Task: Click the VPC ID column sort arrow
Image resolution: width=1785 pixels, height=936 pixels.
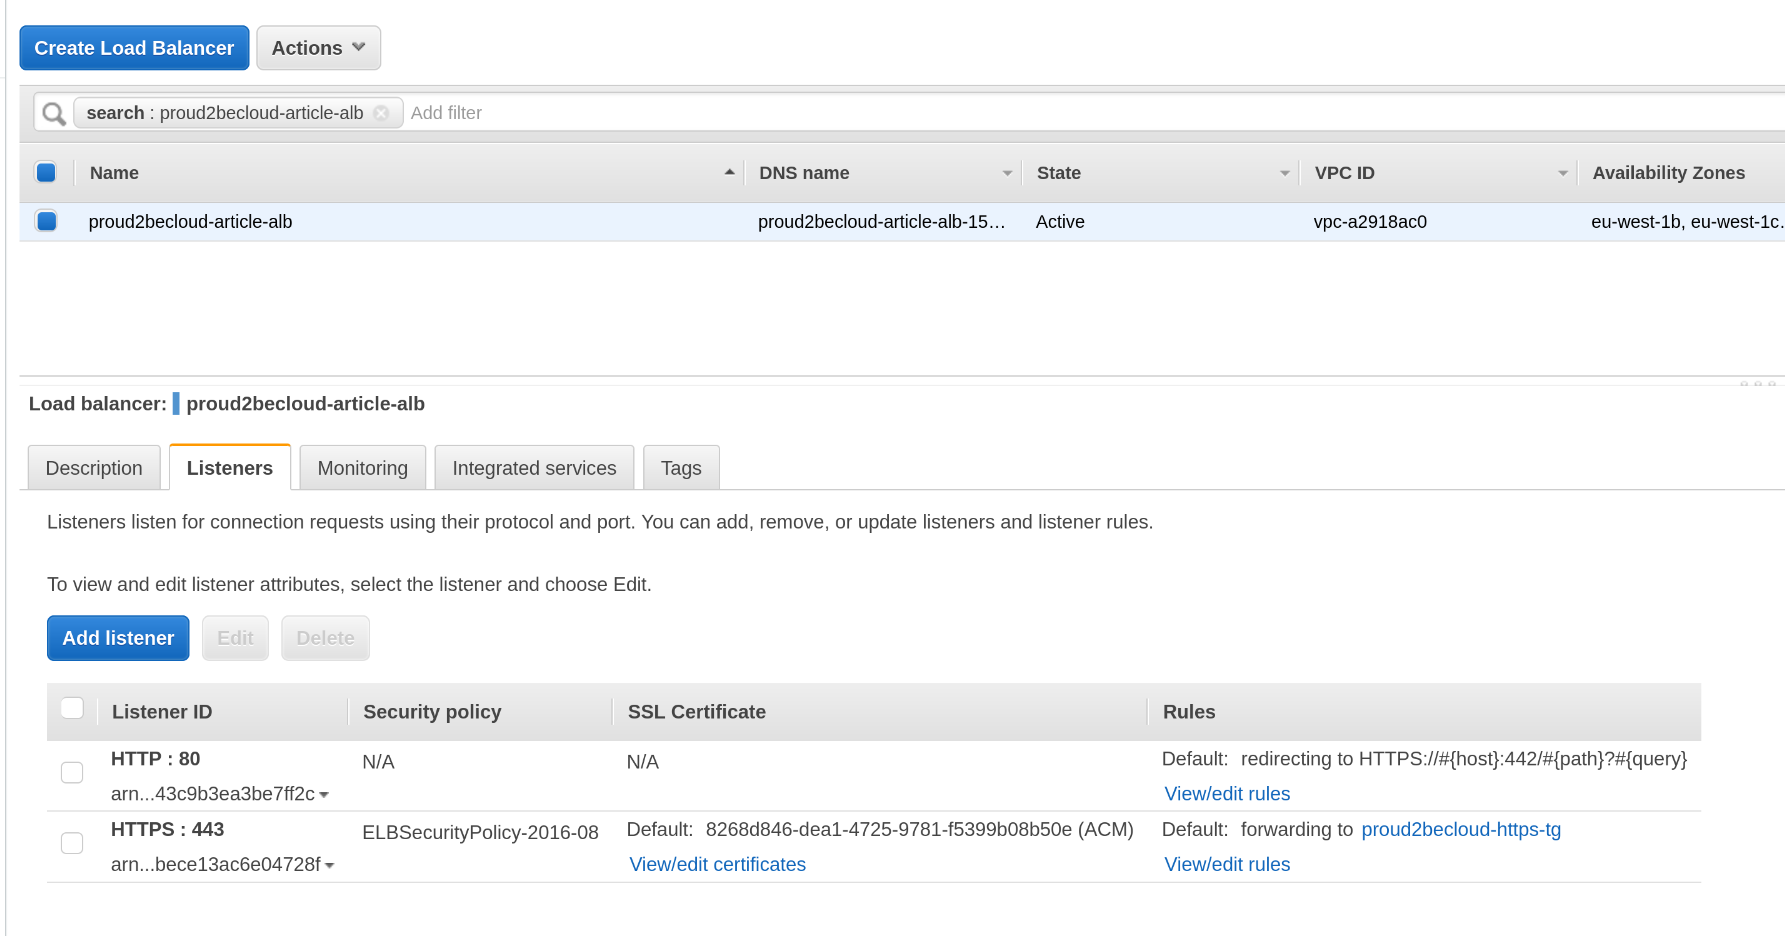Action: point(1562,174)
